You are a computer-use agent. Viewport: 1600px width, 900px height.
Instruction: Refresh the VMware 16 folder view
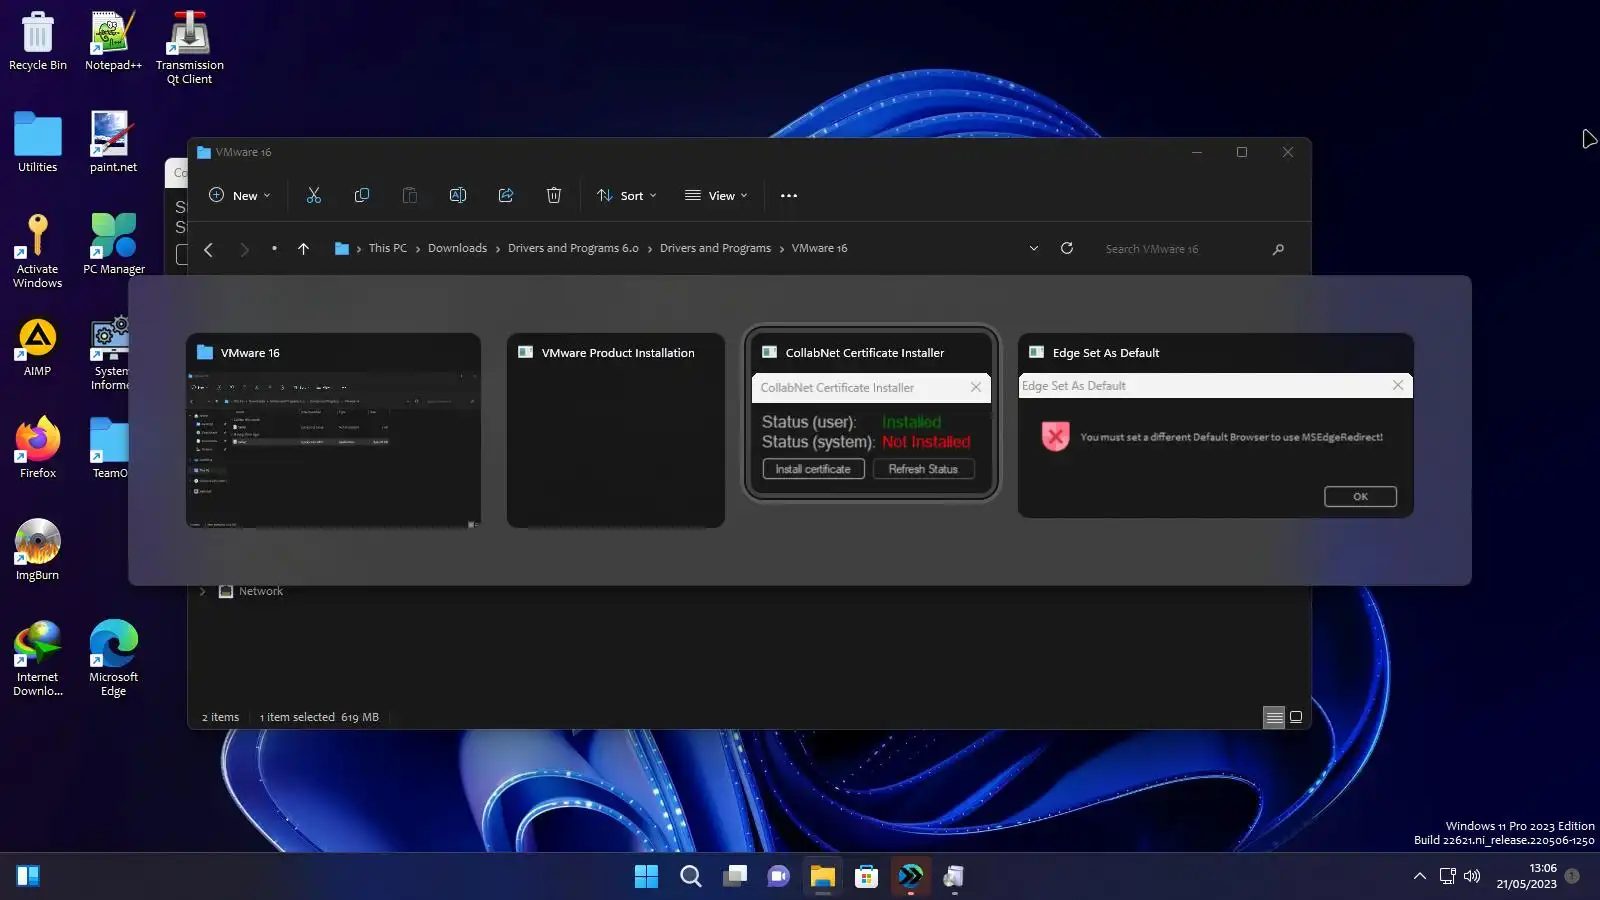[1067, 248]
